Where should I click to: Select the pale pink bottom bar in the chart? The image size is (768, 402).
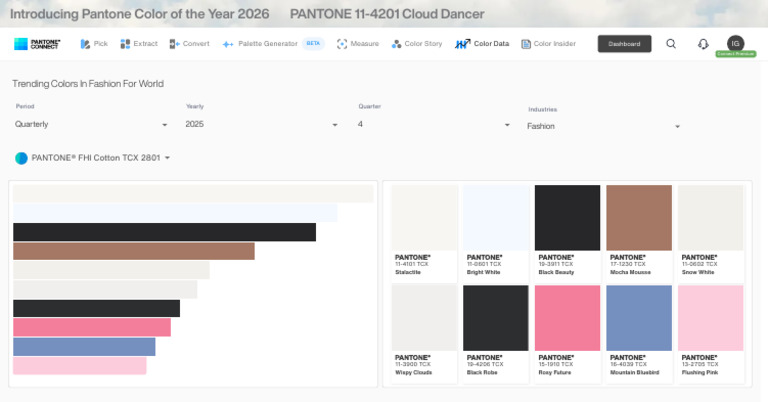click(80, 366)
